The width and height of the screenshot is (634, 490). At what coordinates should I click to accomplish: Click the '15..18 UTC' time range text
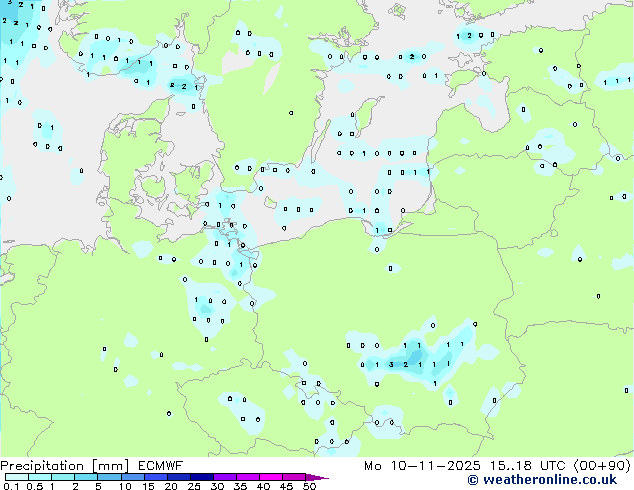click(x=527, y=466)
